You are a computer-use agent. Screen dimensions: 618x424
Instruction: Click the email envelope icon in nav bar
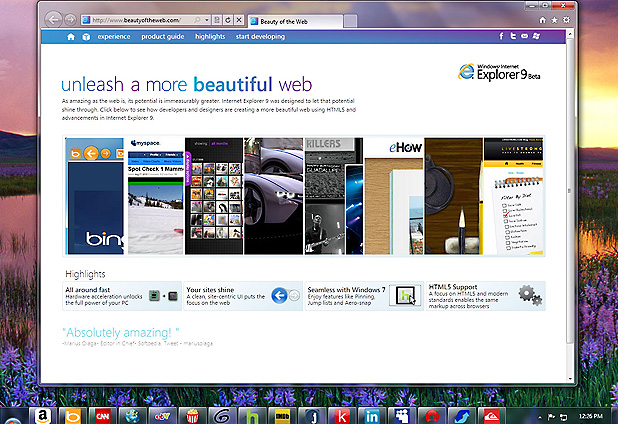525,36
